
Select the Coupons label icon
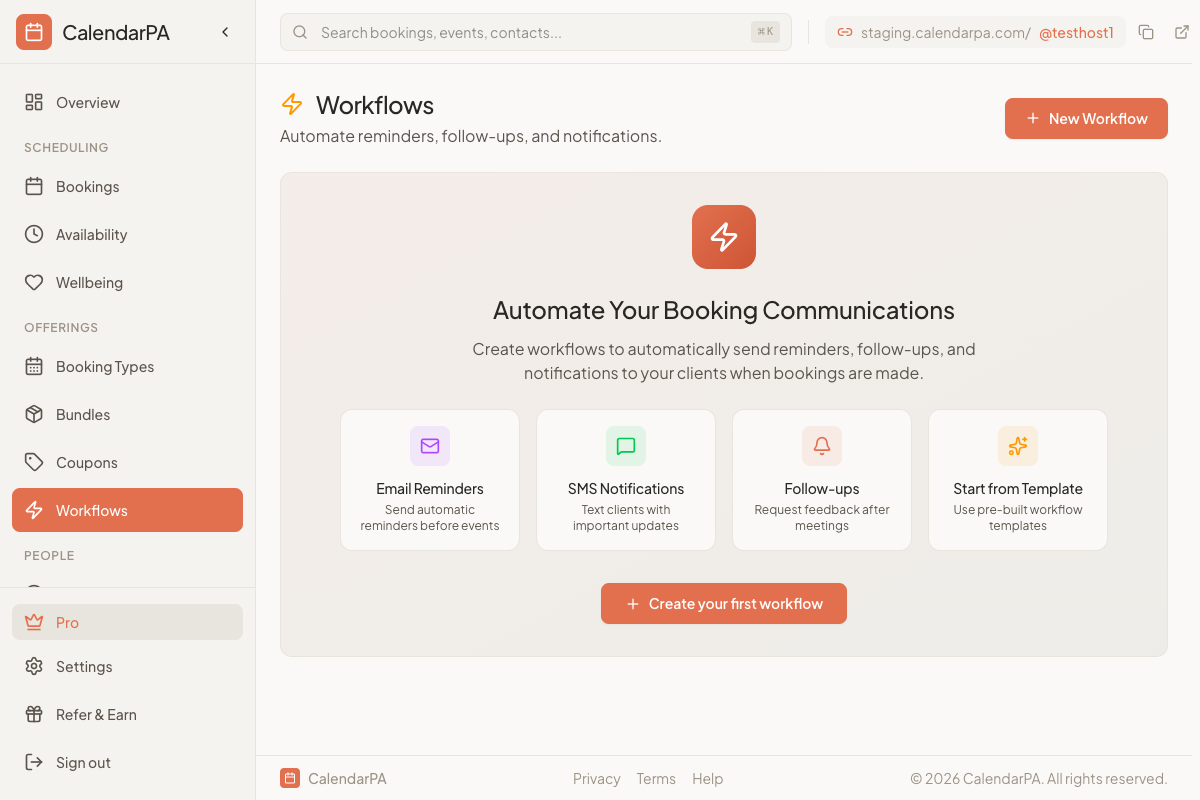33,462
